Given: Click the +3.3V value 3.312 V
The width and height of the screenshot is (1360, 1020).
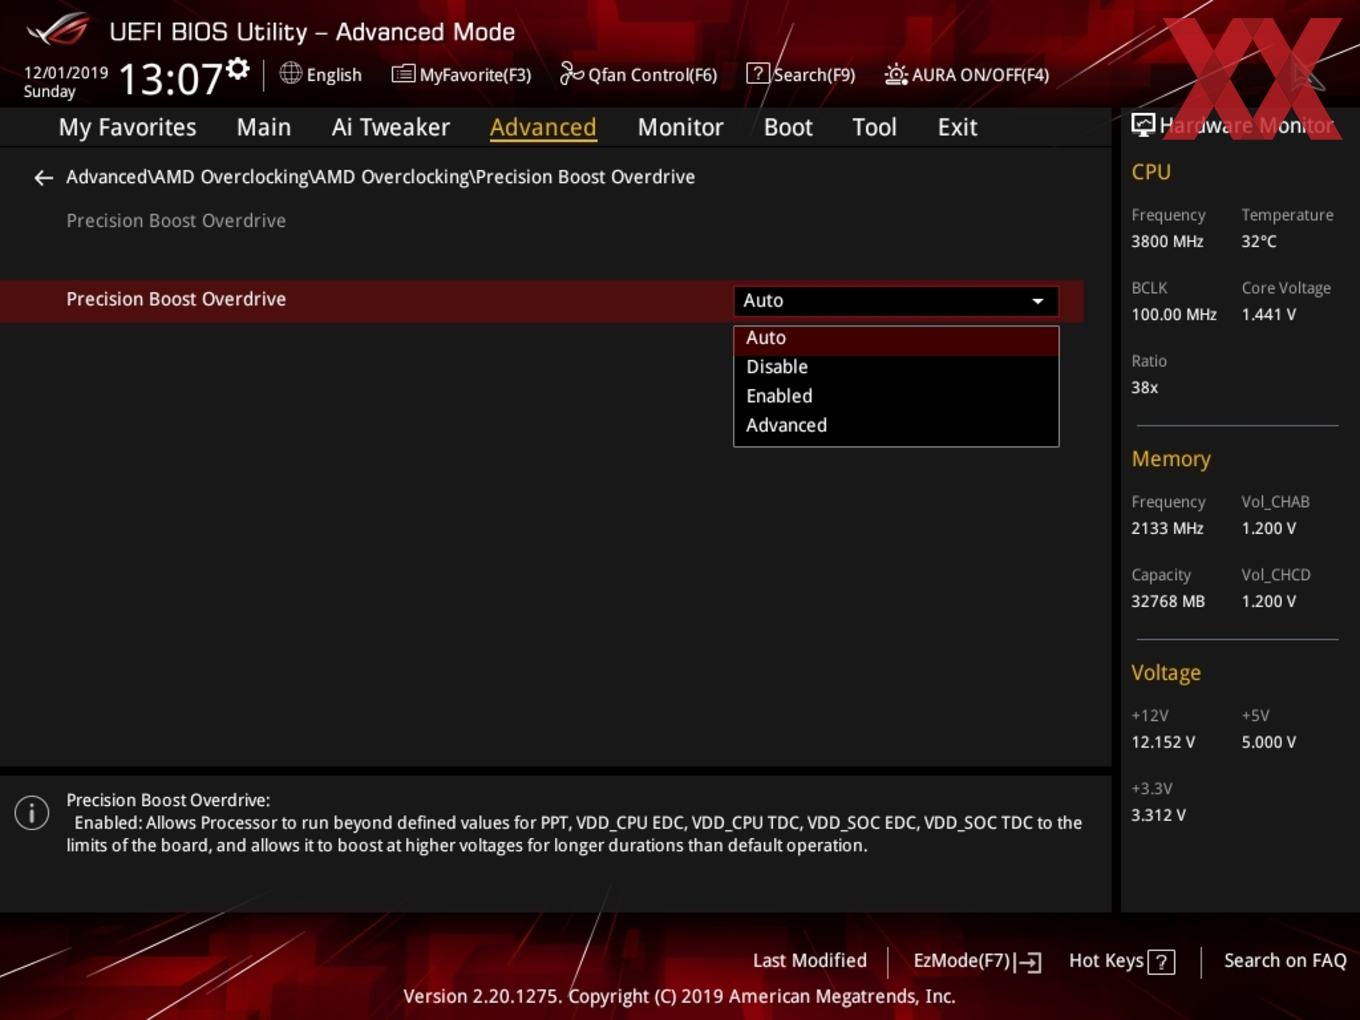Looking at the screenshot, I should (1158, 816).
